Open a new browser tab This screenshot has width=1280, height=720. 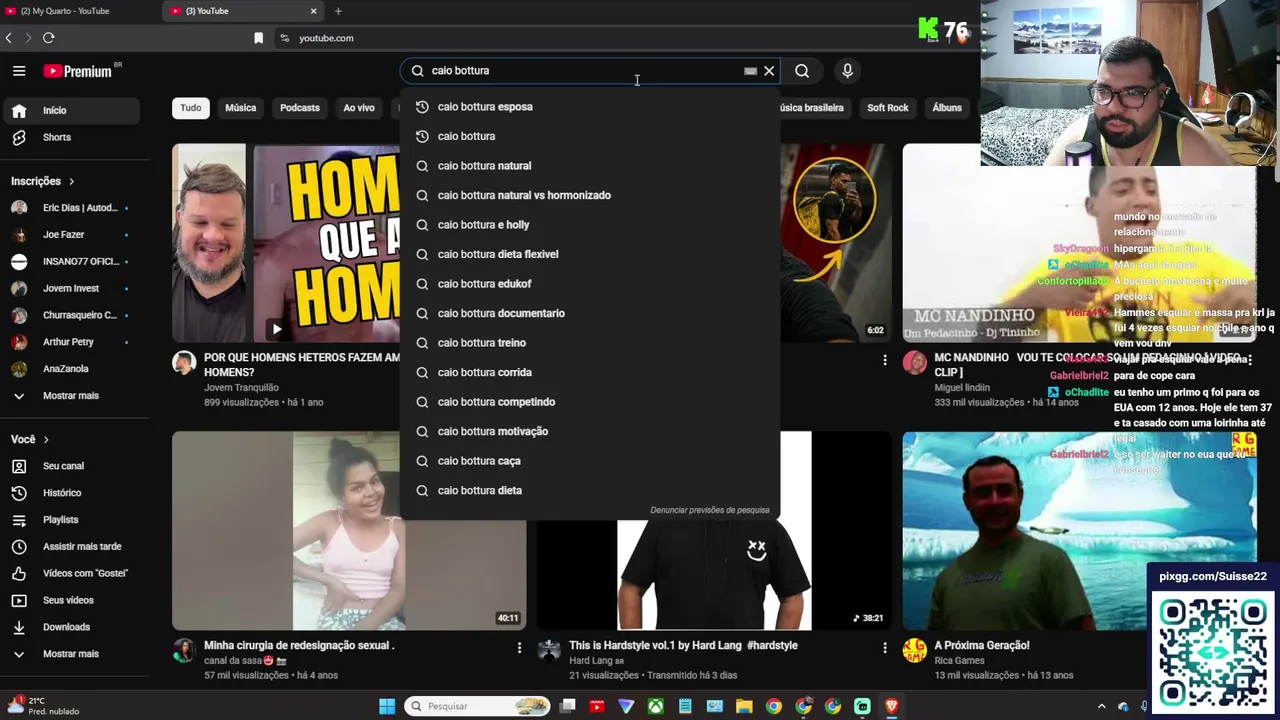coord(338,11)
